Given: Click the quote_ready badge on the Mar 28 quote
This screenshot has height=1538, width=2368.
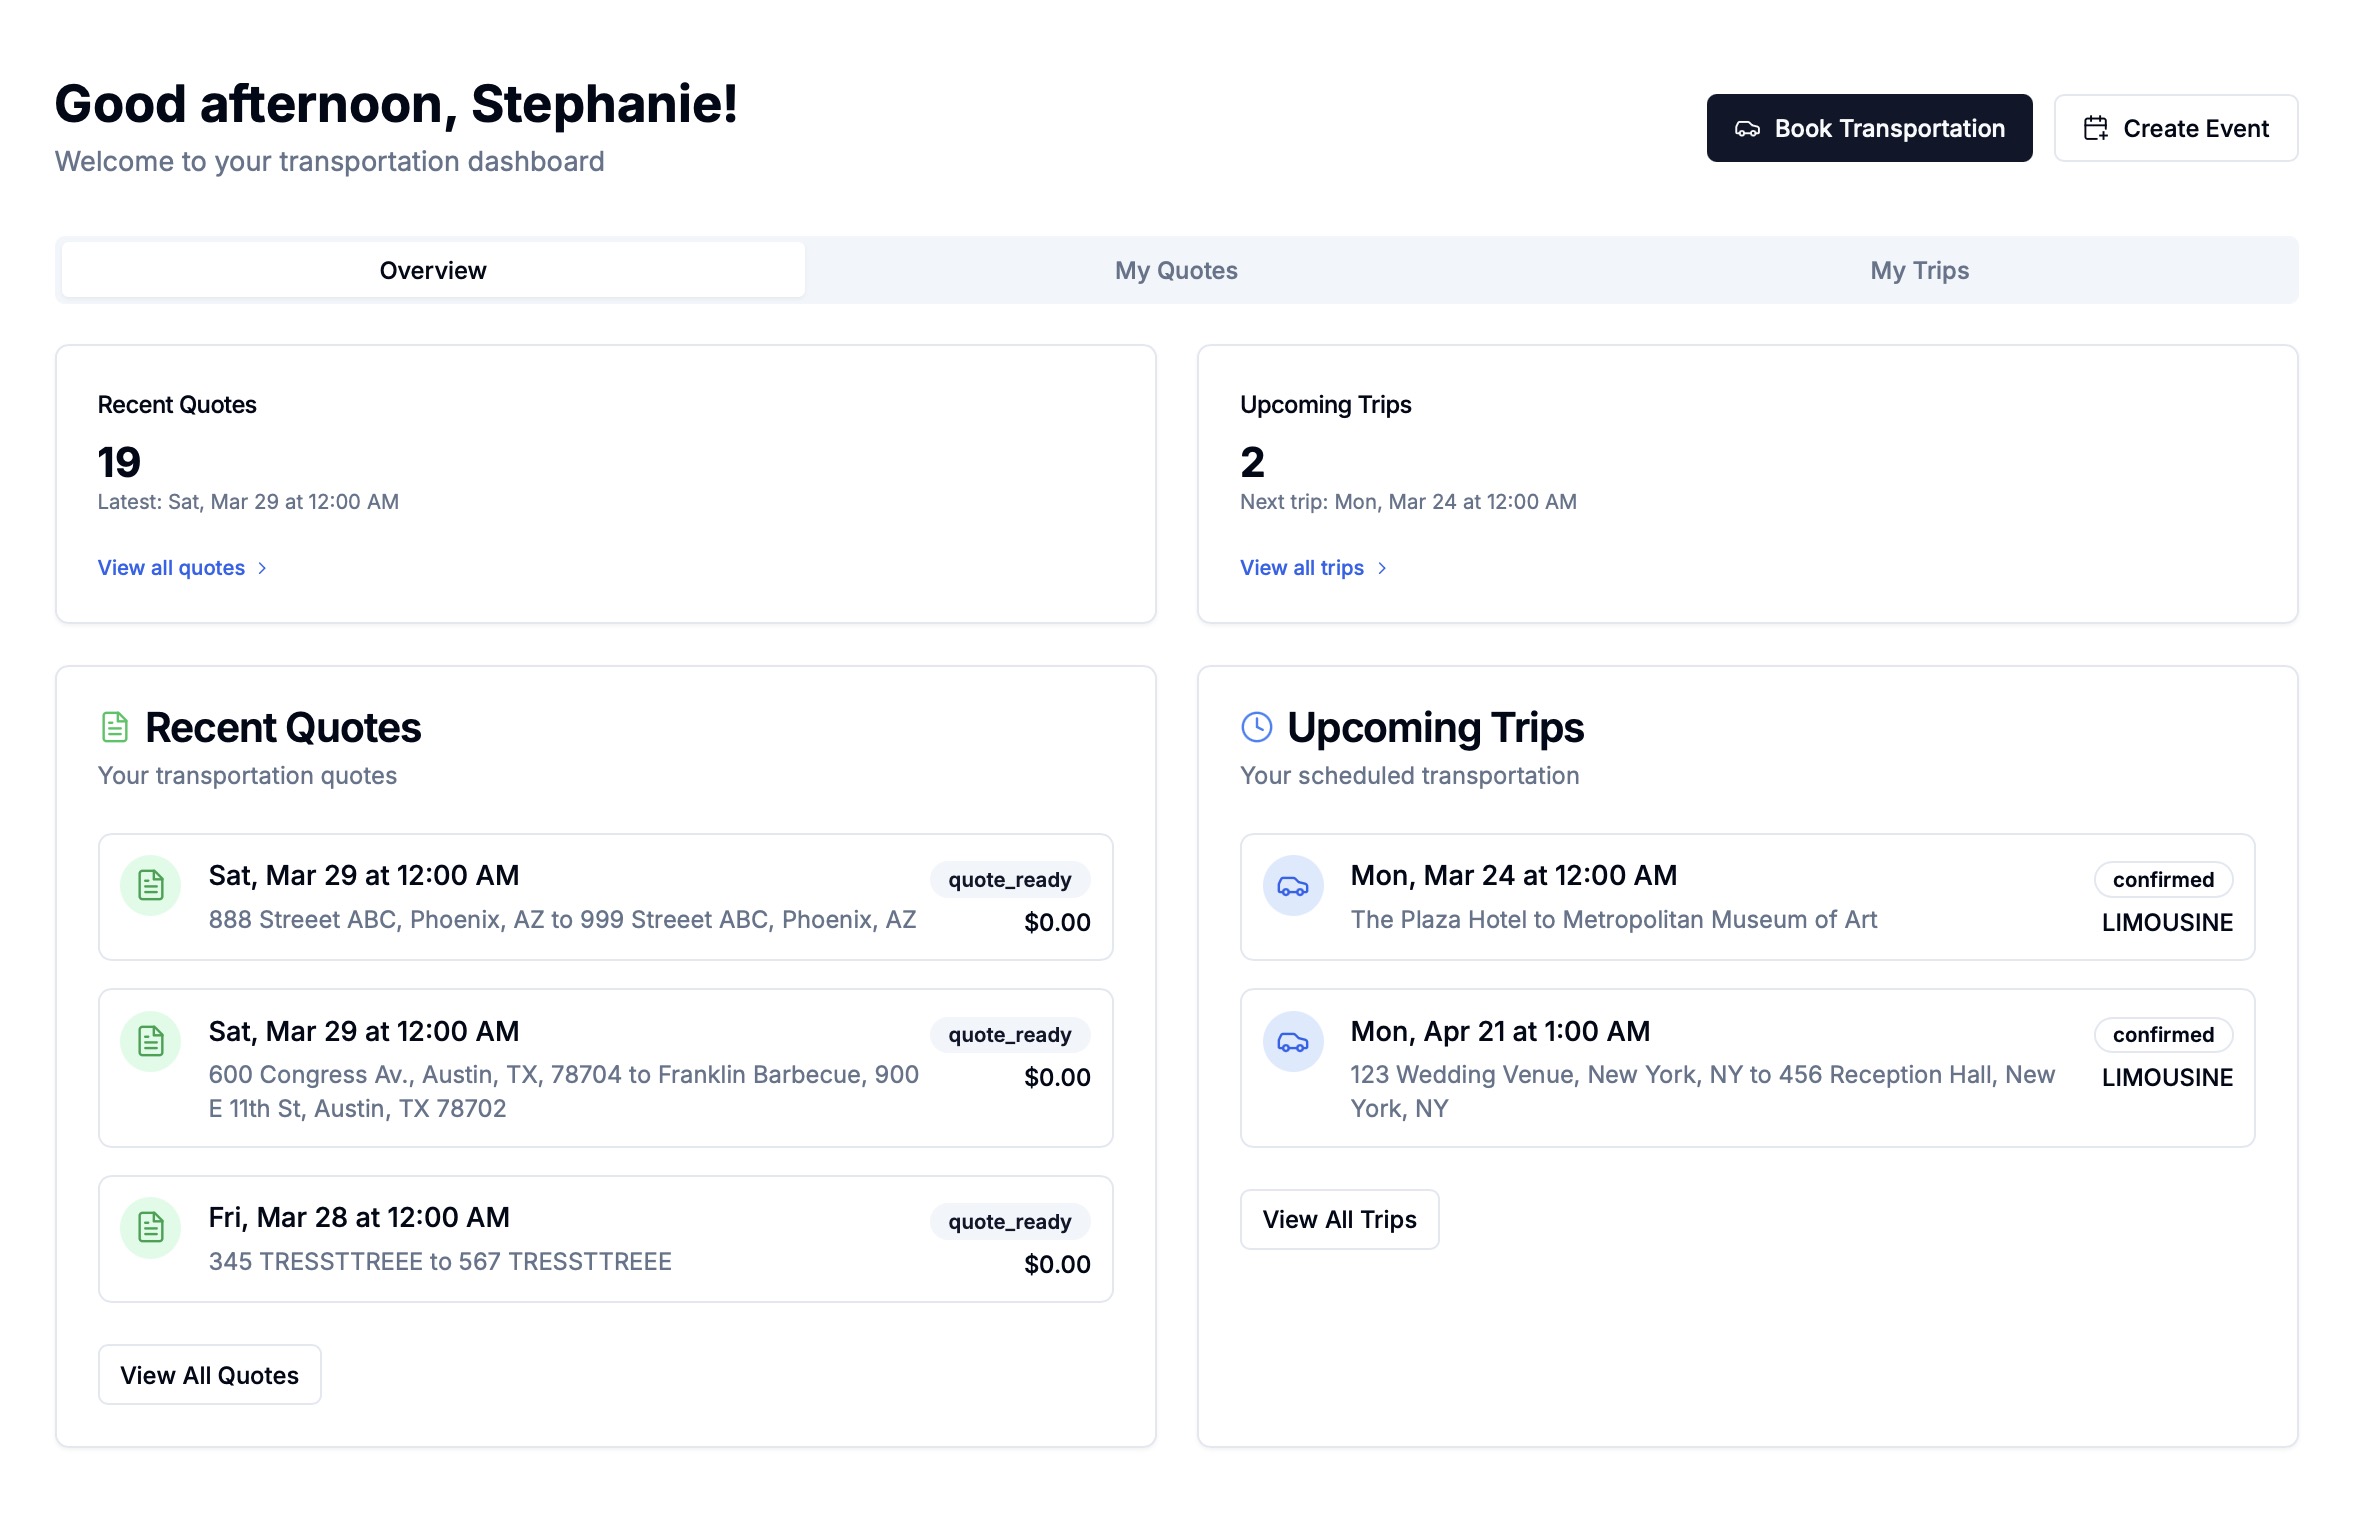Looking at the screenshot, I should pos(1009,1221).
